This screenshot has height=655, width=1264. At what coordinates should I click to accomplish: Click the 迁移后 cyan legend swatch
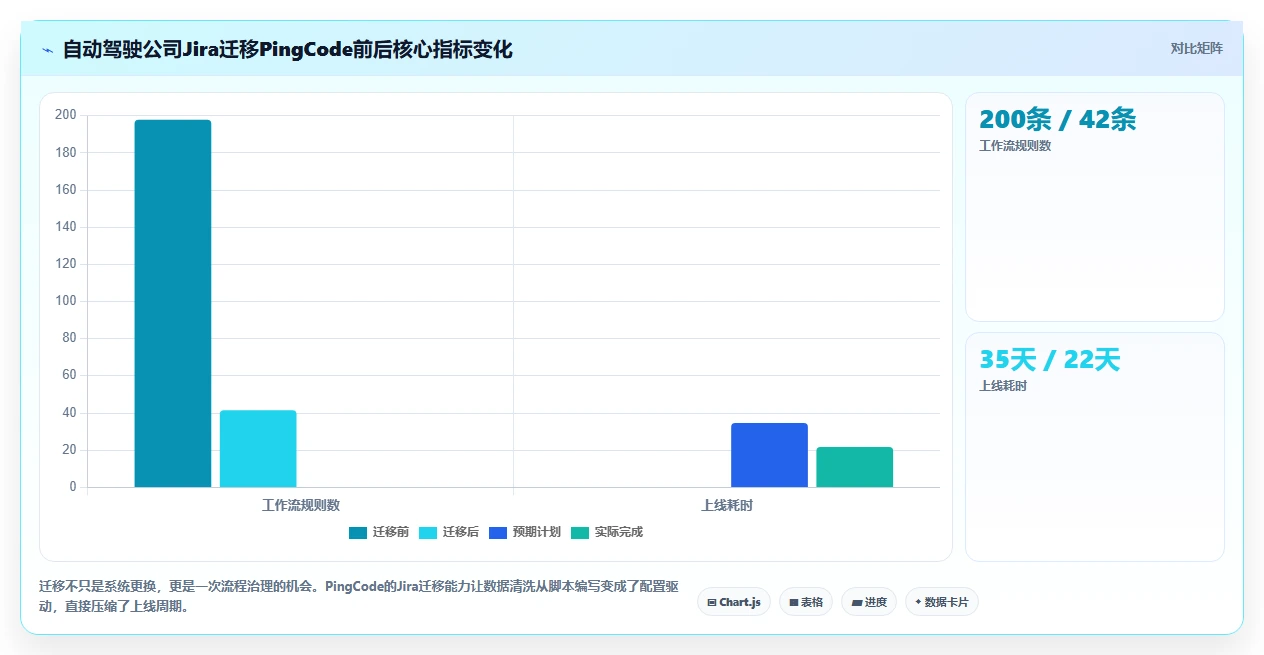(428, 532)
